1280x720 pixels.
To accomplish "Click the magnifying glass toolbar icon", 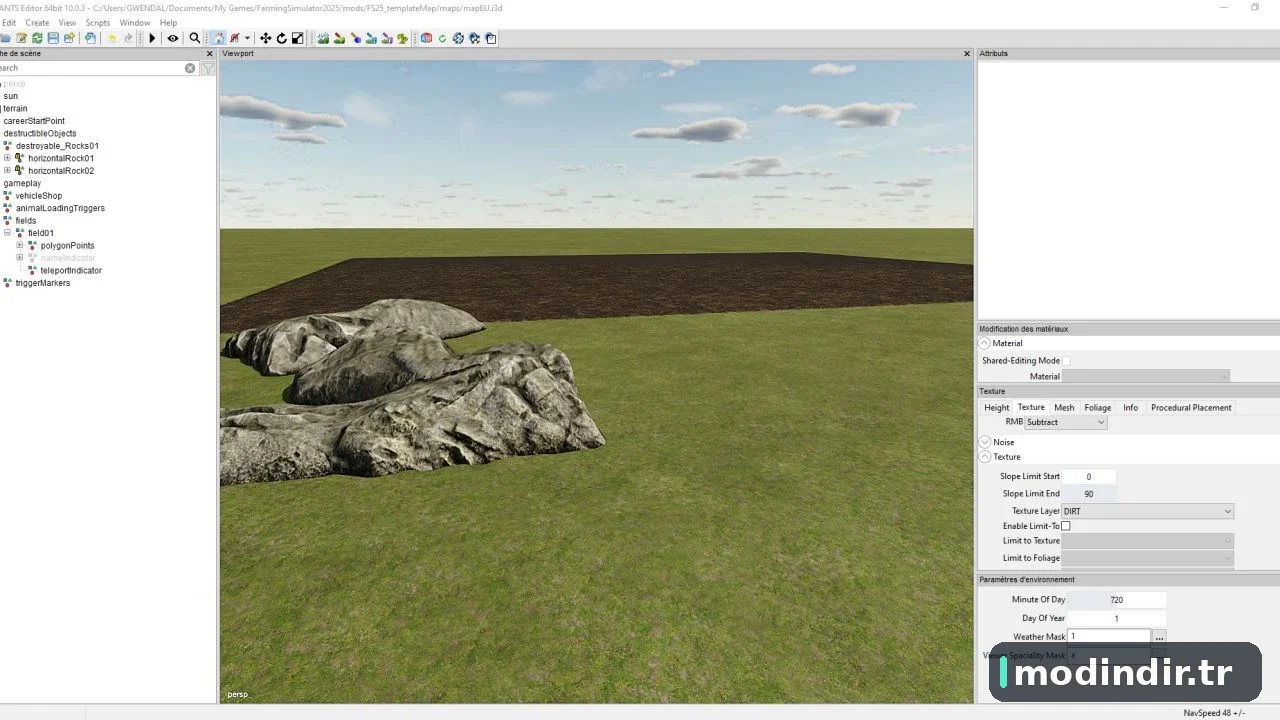I will click(195, 38).
